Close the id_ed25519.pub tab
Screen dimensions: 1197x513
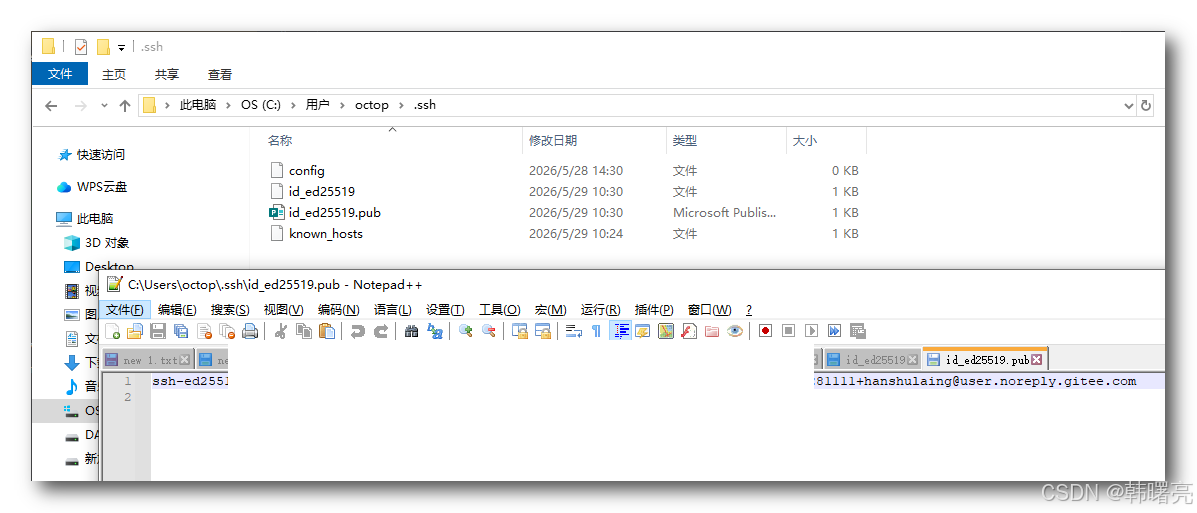coord(1037,360)
